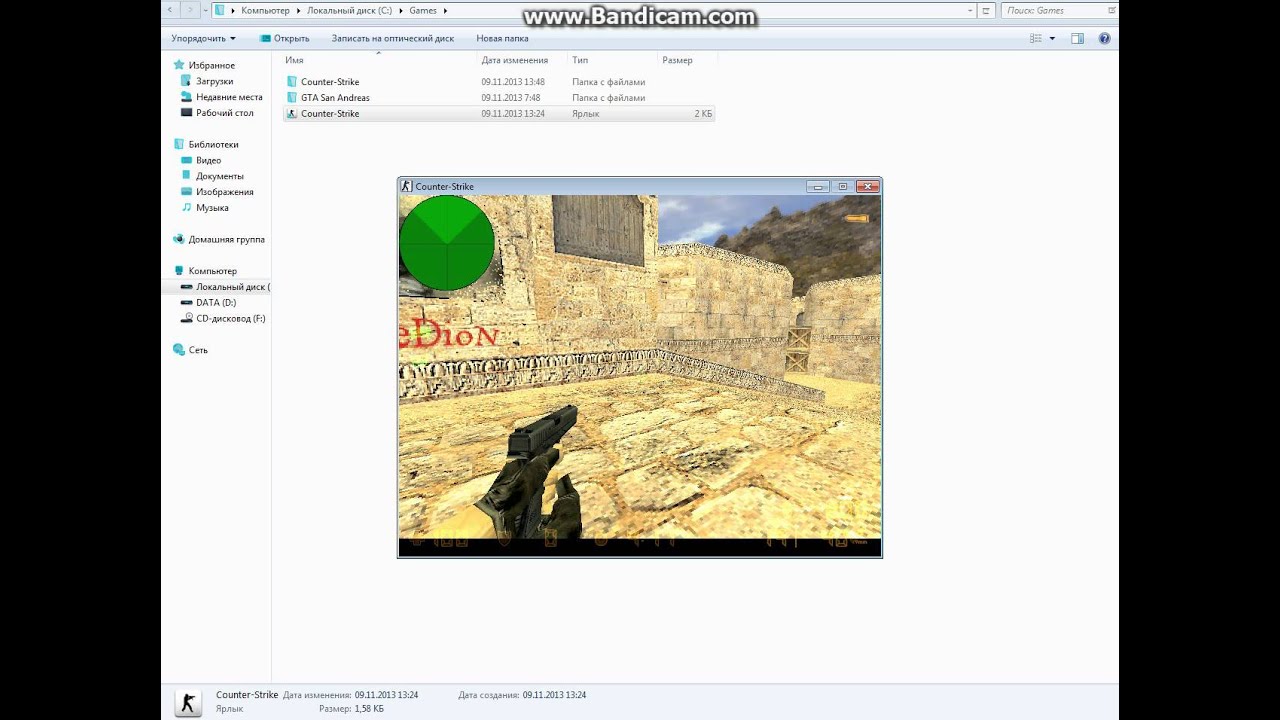Click the Избранное star icon
The image size is (1280, 720).
tap(179, 65)
